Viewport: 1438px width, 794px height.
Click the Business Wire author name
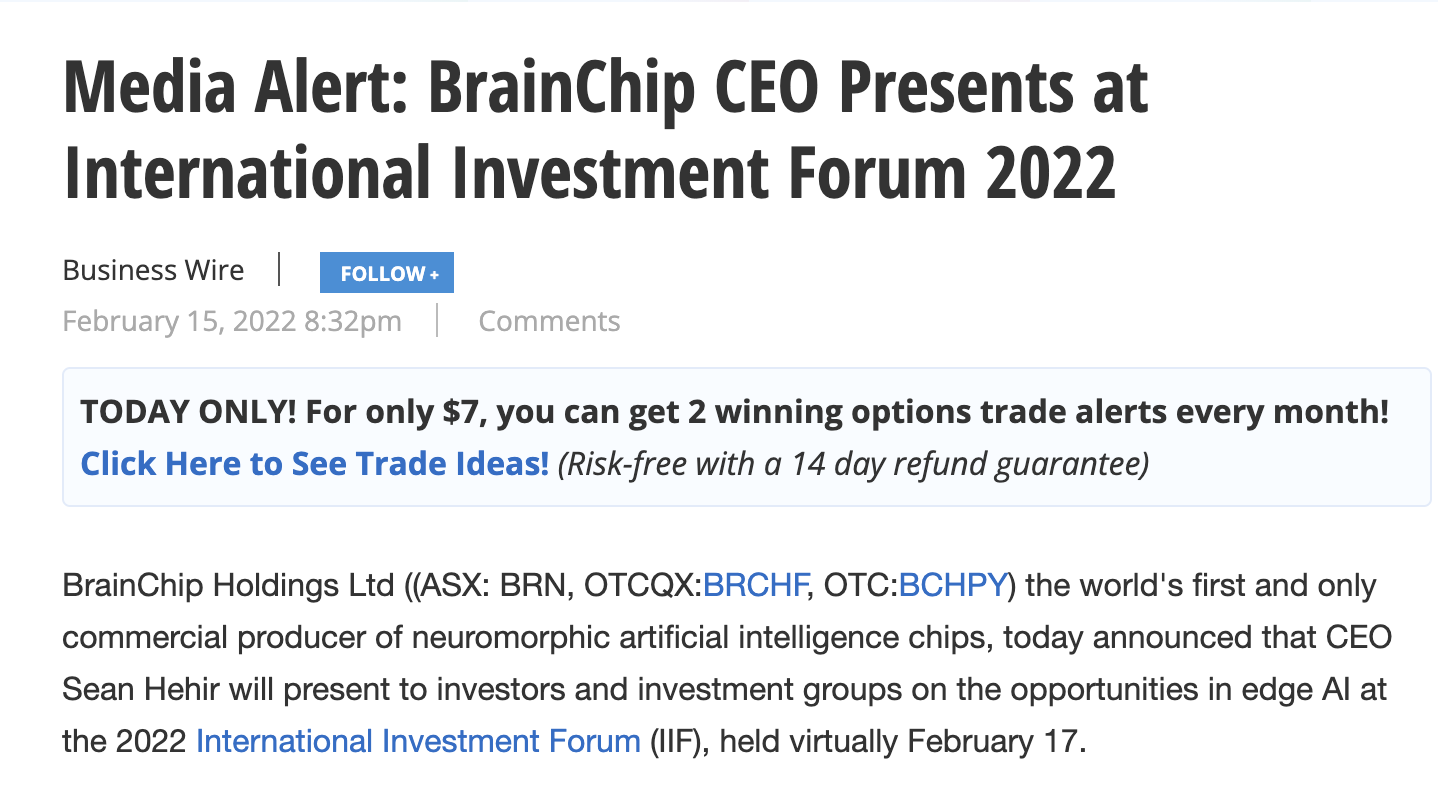153,270
